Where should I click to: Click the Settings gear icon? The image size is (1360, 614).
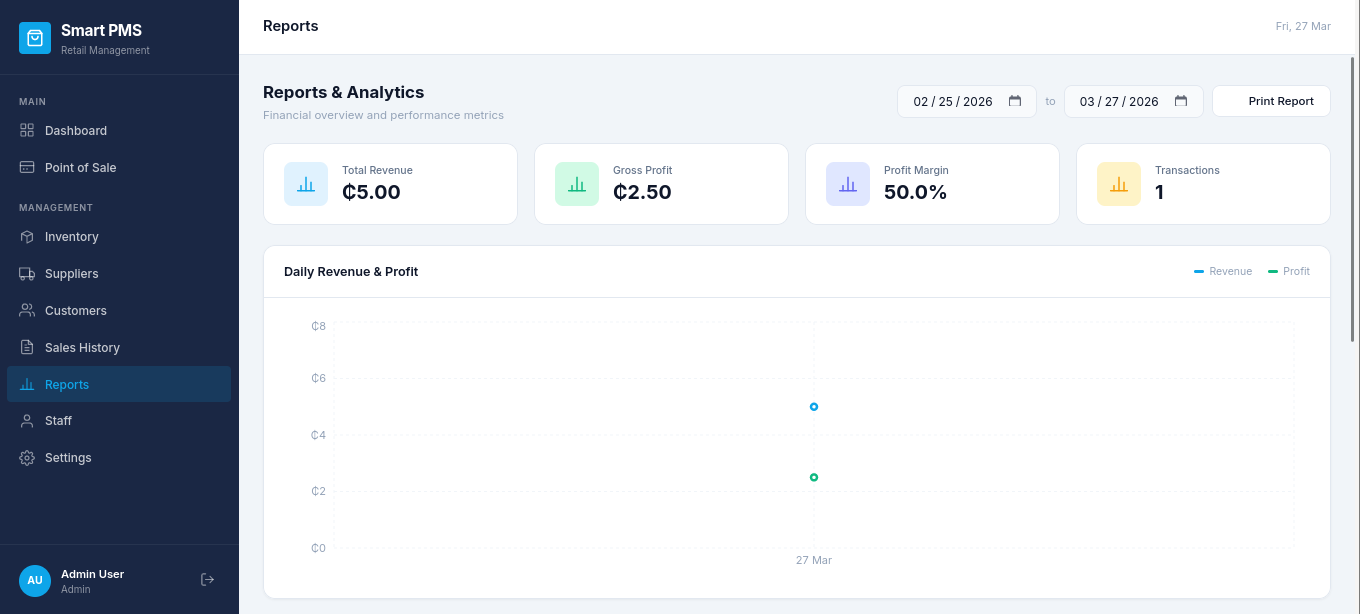tap(27, 457)
